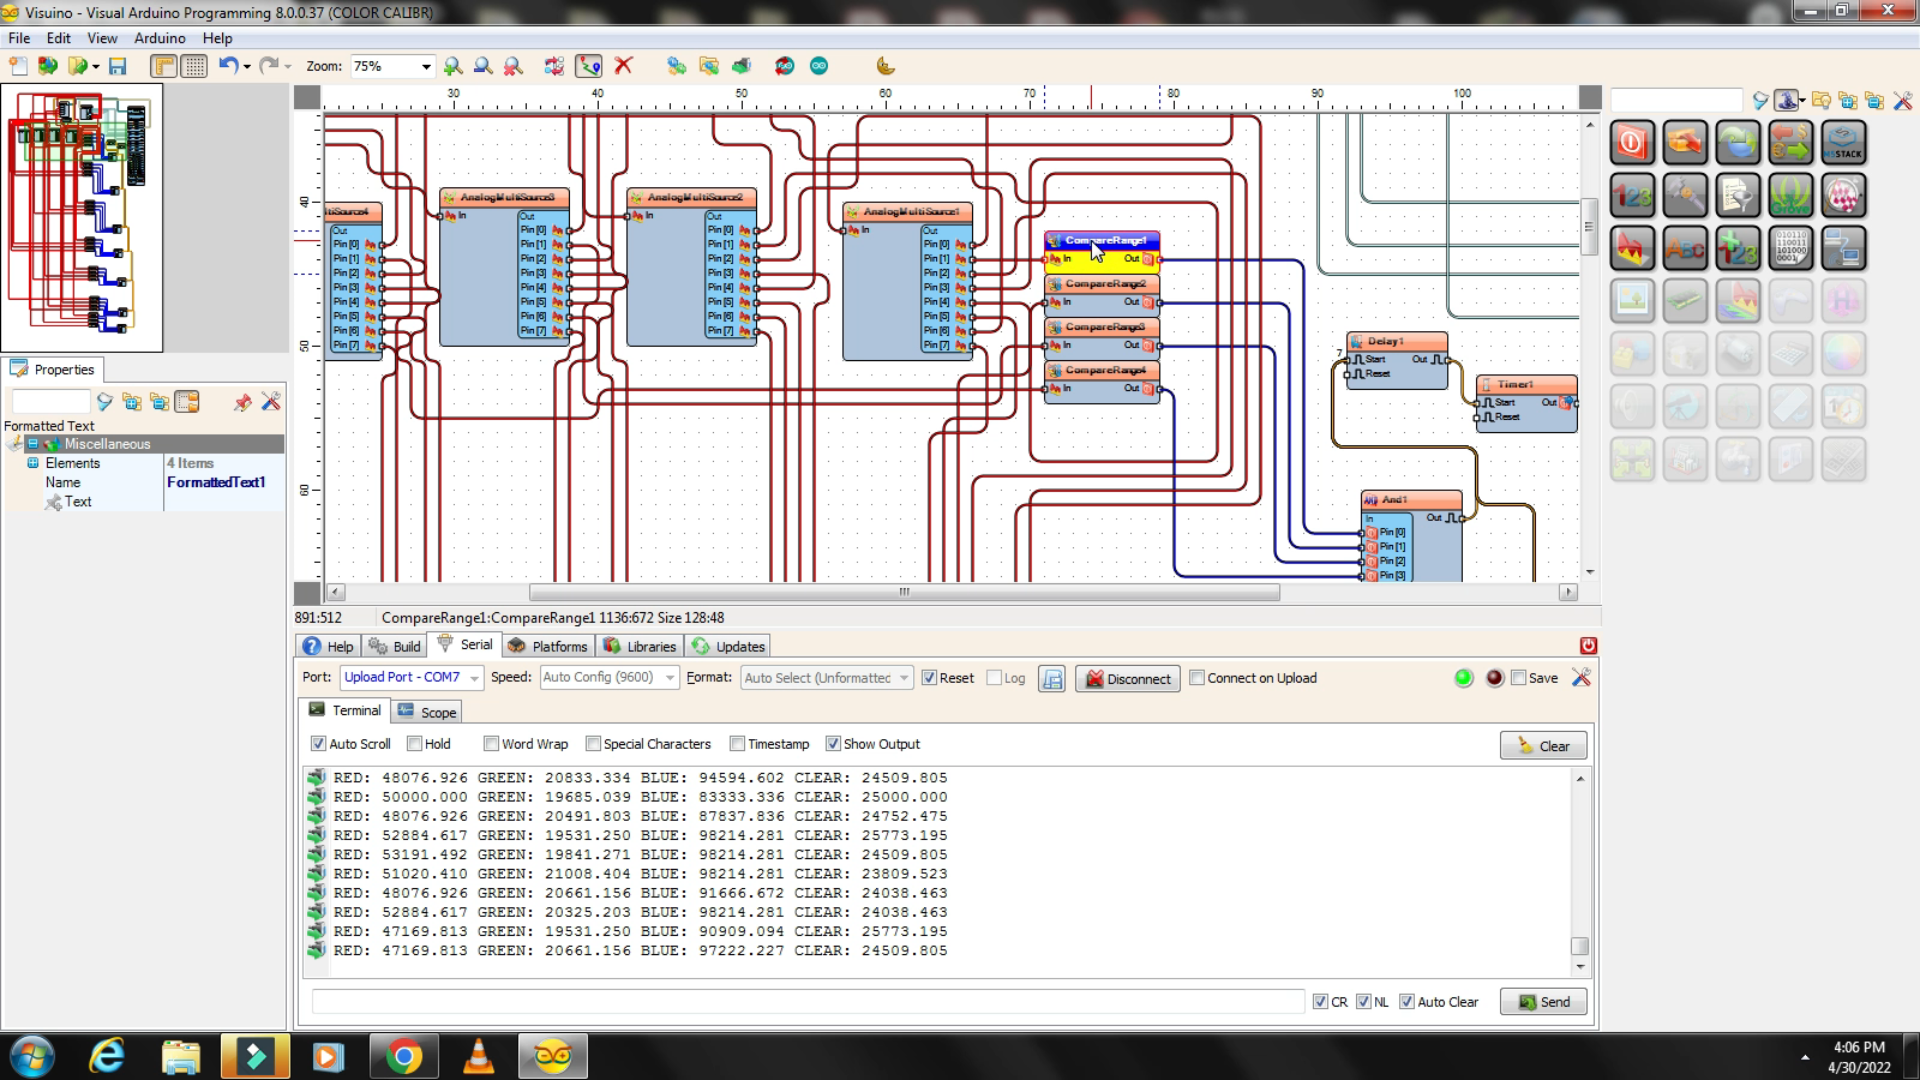The width and height of the screenshot is (1920, 1080).
Task: Click green connect indicator in serial panel
Action: [1463, 678]
